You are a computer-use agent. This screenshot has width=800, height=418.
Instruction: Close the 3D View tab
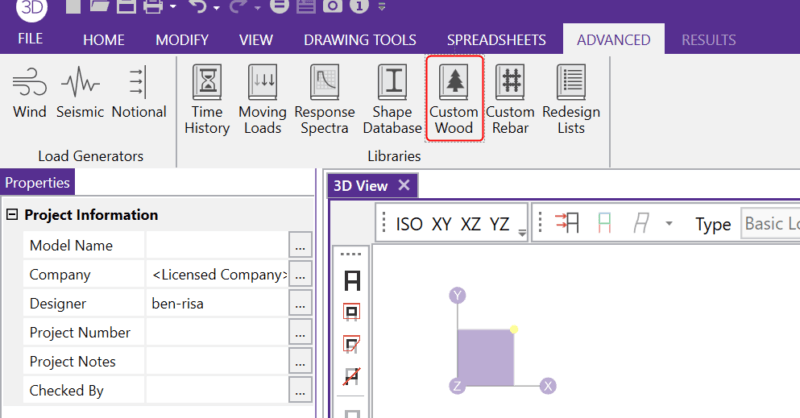click(x=404, y=185)
